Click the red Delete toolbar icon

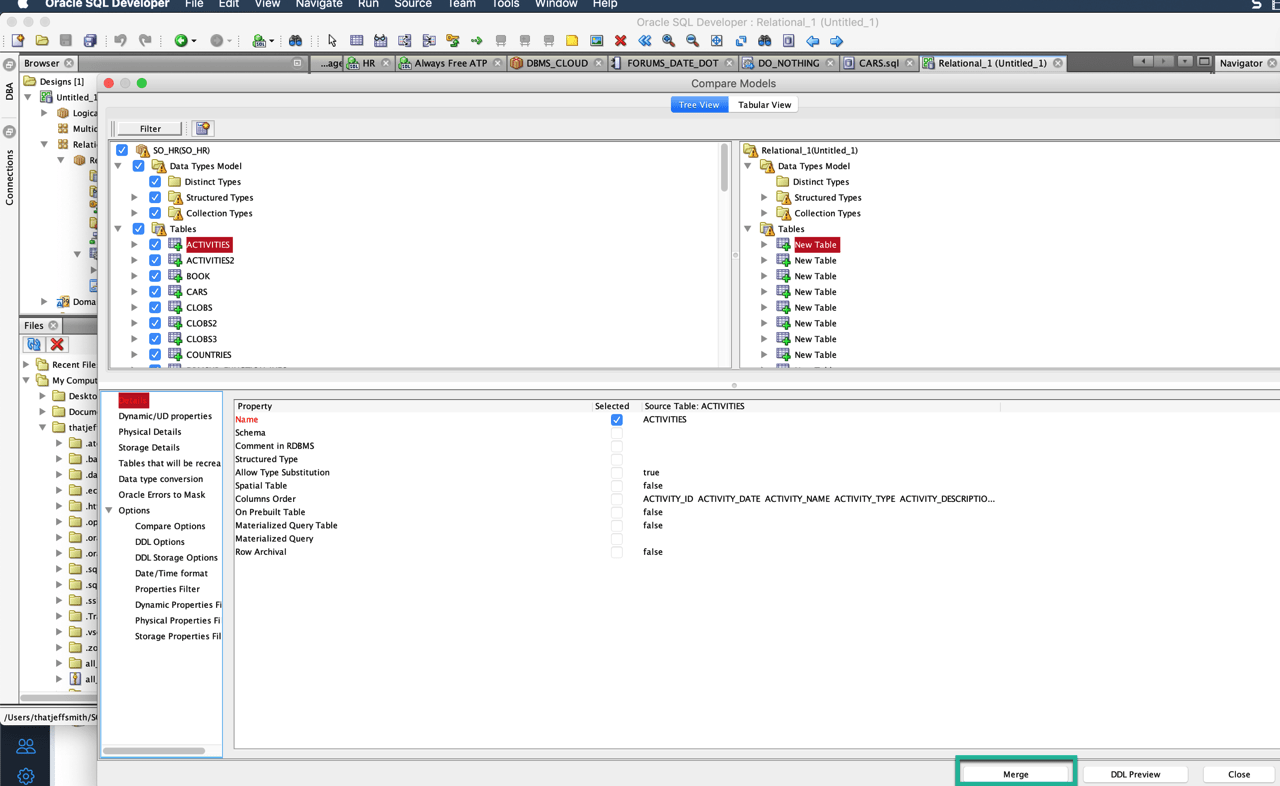[619, 40]
